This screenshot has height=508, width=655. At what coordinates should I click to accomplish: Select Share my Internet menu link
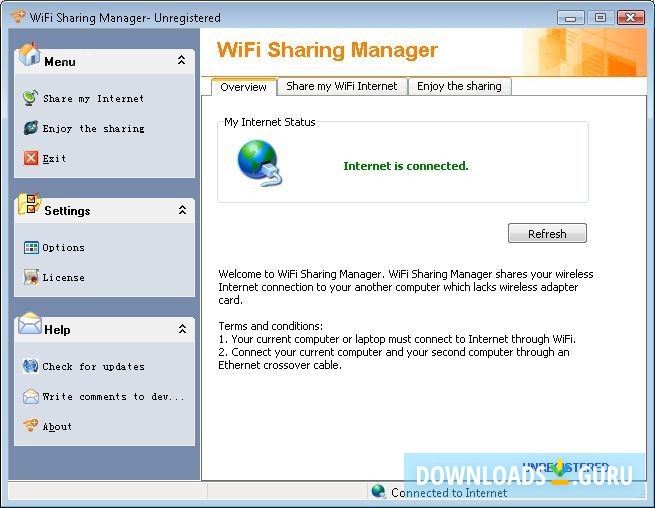[94, 99]
